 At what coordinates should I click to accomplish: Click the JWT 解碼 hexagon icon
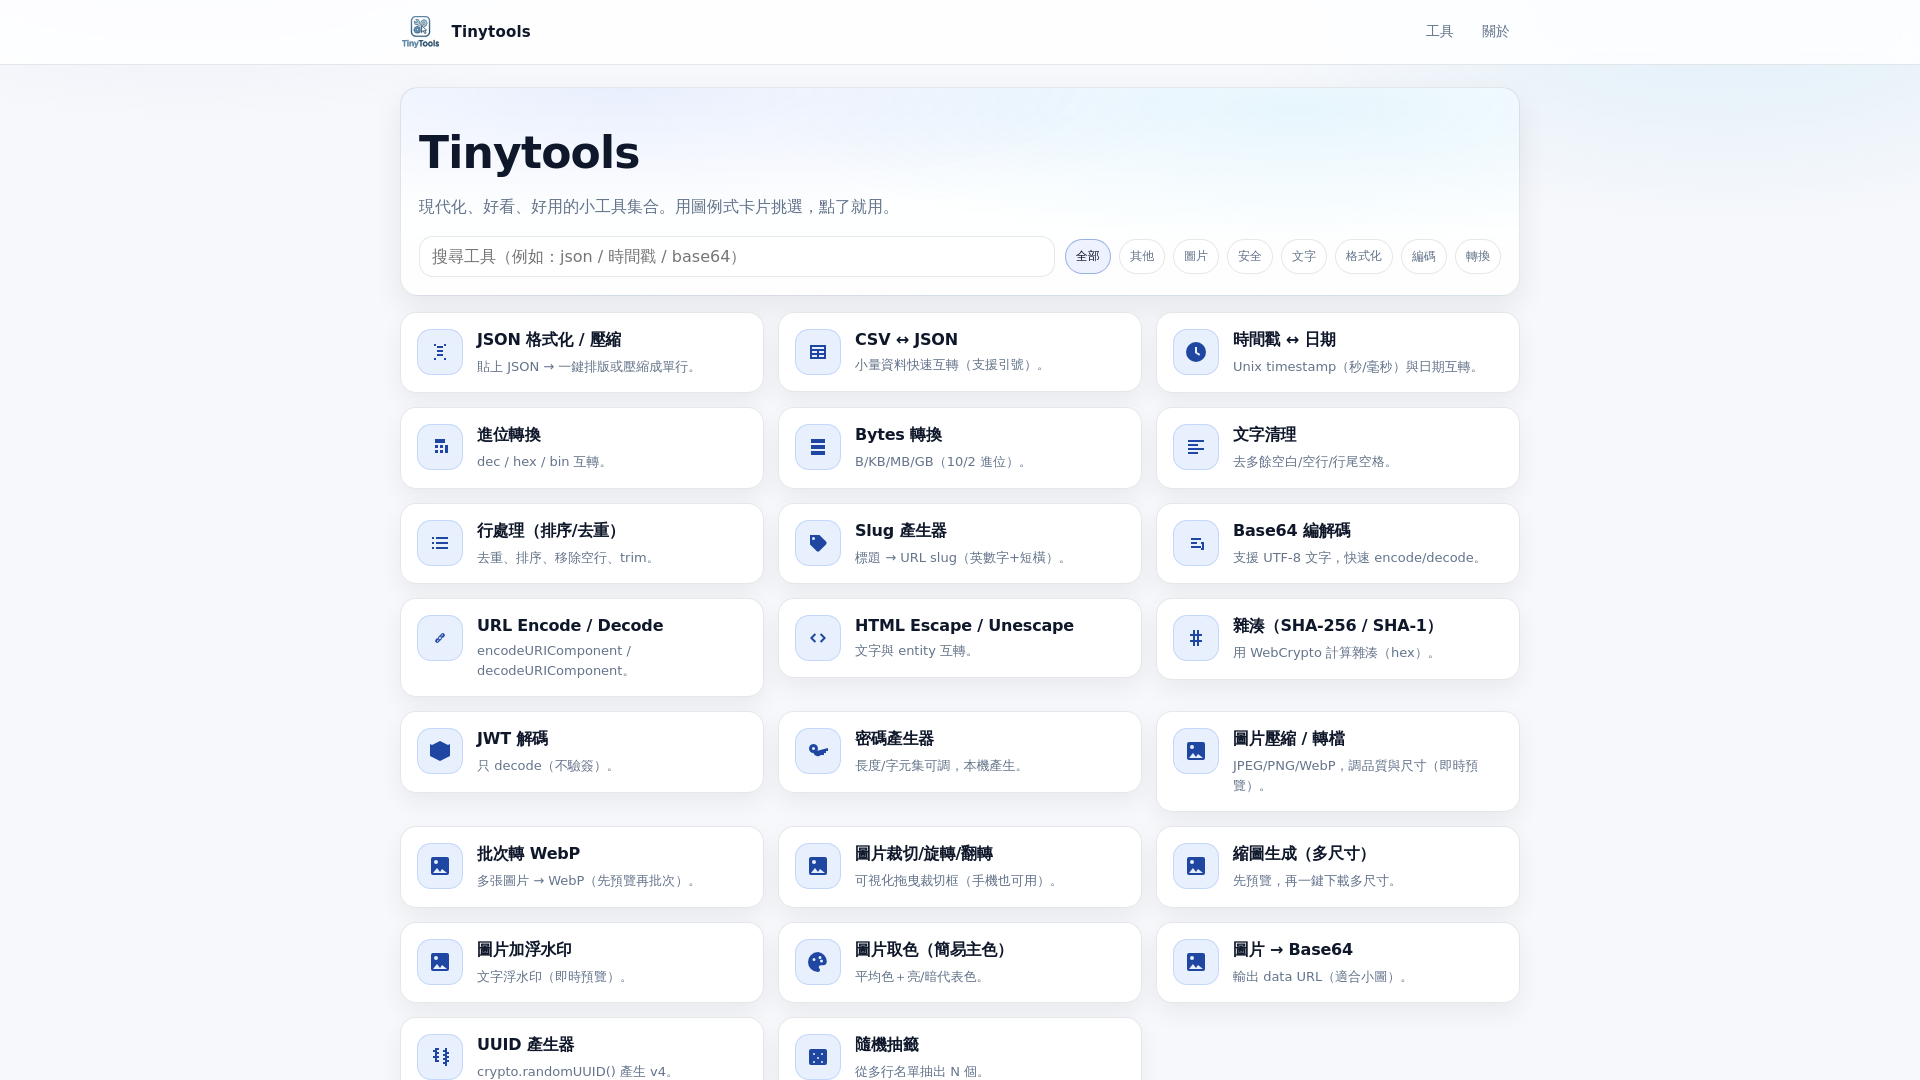click(x=440, y=751)
